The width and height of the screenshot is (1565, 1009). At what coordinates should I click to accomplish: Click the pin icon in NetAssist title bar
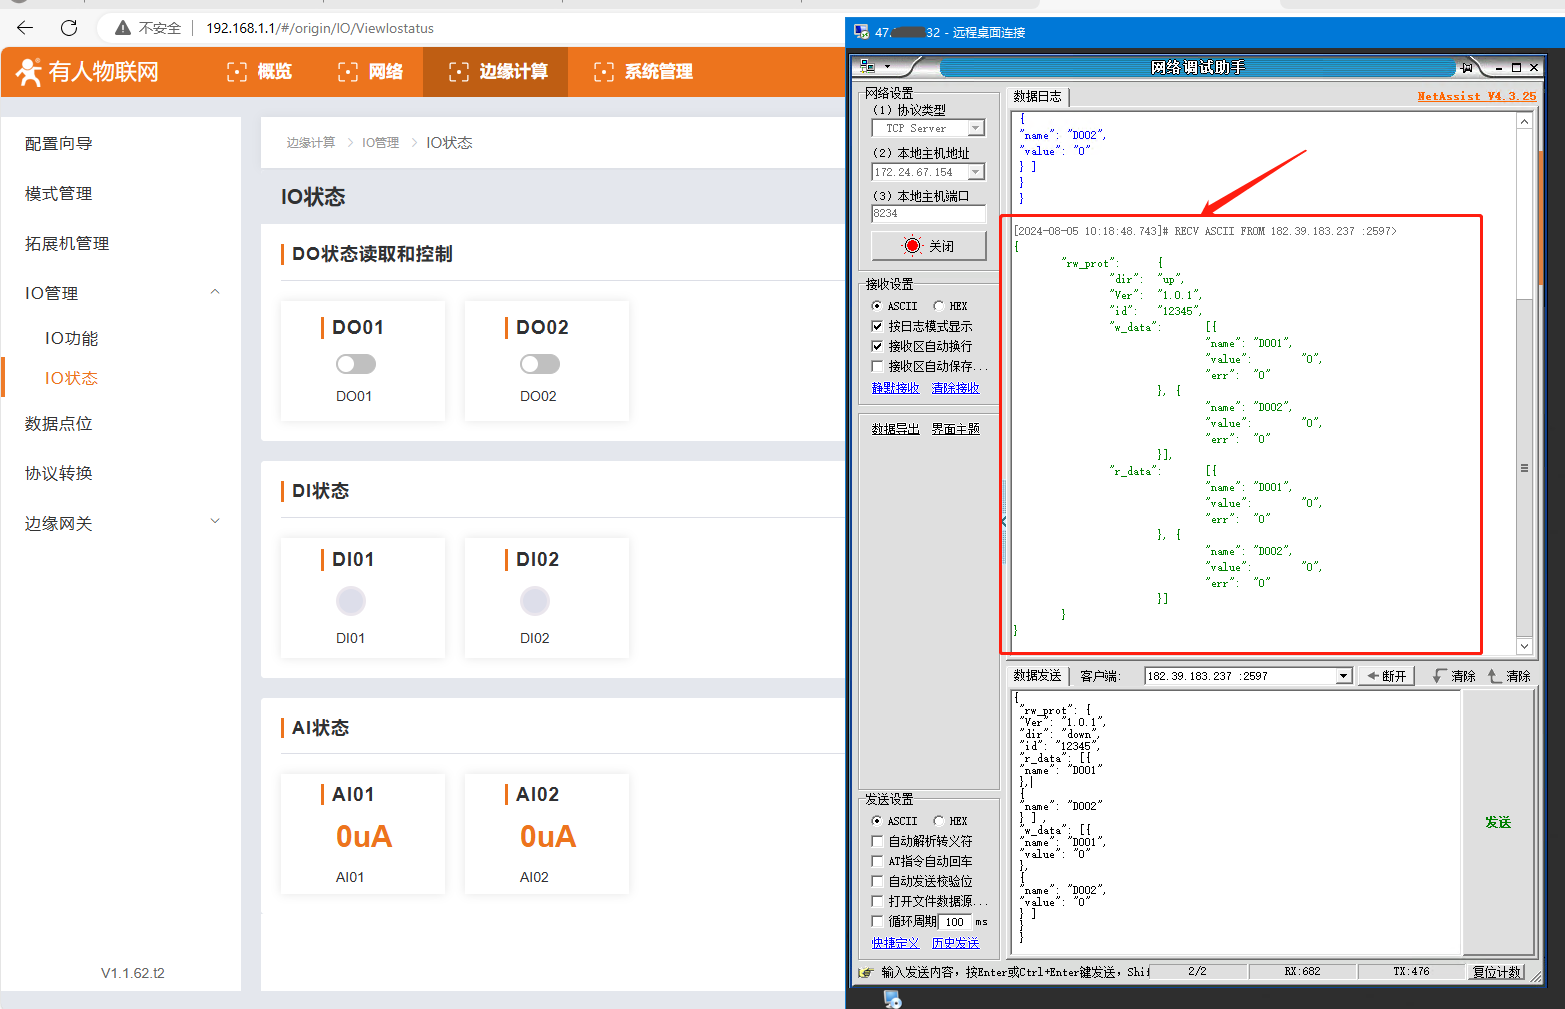coord(1466,68)
